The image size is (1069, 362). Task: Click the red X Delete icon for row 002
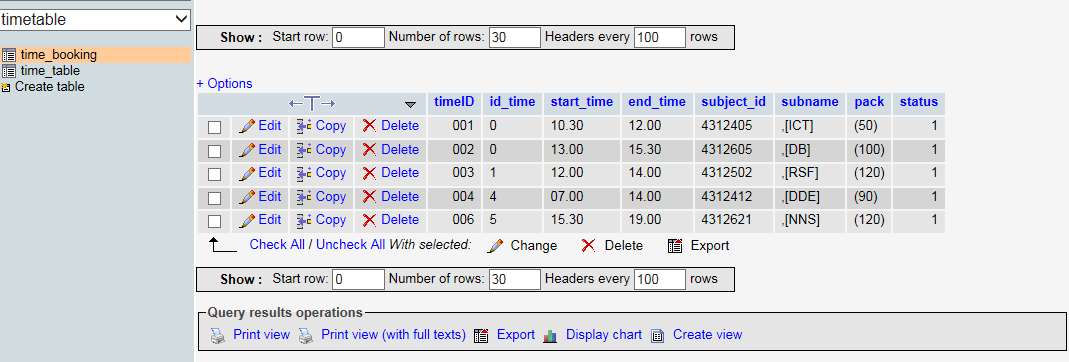[369, 149]
